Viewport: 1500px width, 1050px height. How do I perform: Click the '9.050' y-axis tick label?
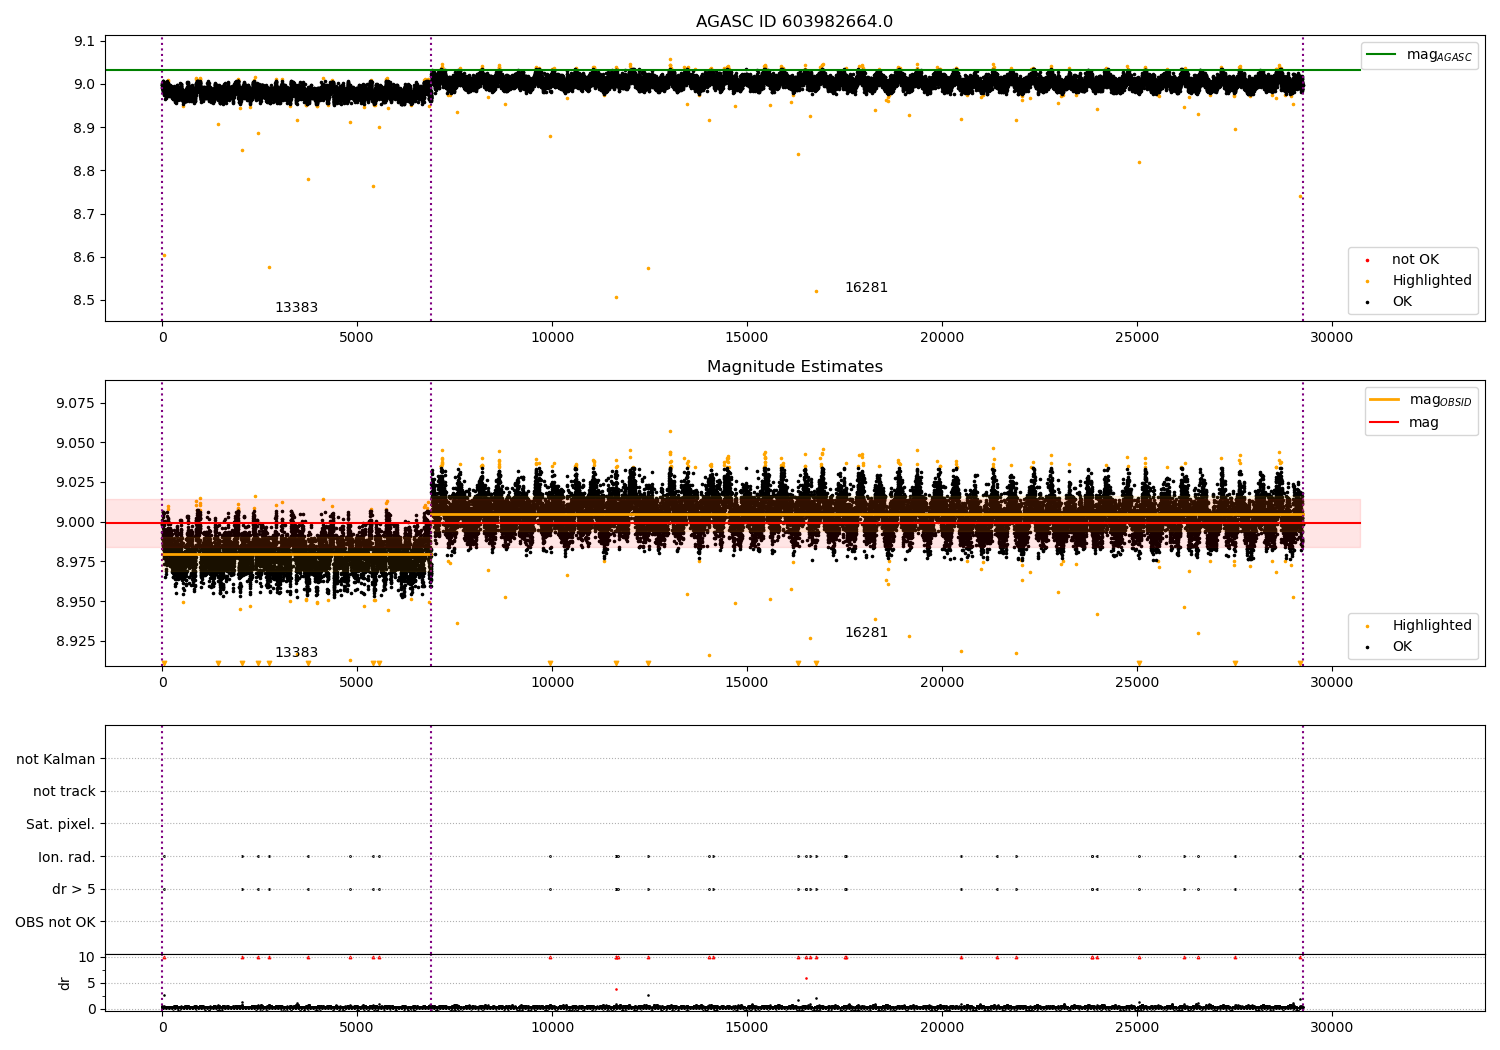coord(77,443)
